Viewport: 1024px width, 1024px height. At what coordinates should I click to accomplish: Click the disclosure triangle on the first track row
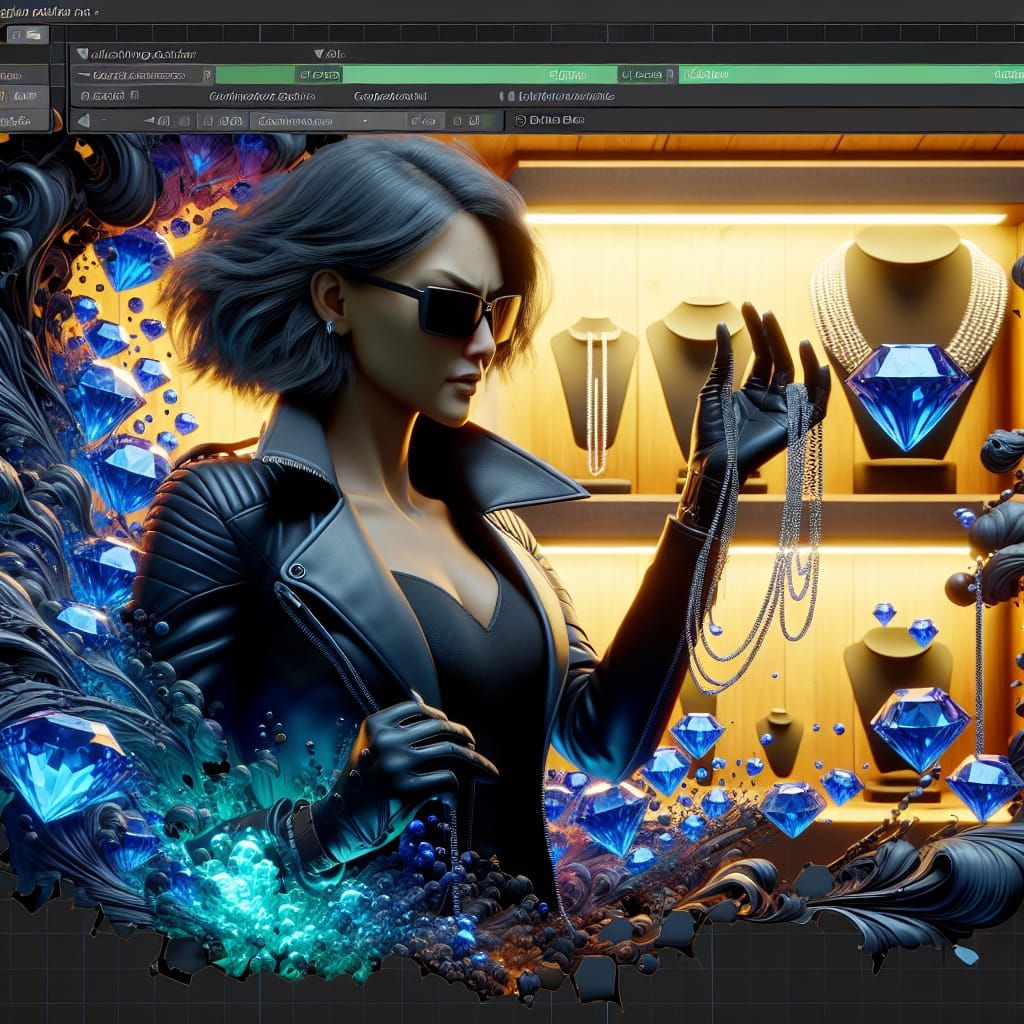point(83,54)
